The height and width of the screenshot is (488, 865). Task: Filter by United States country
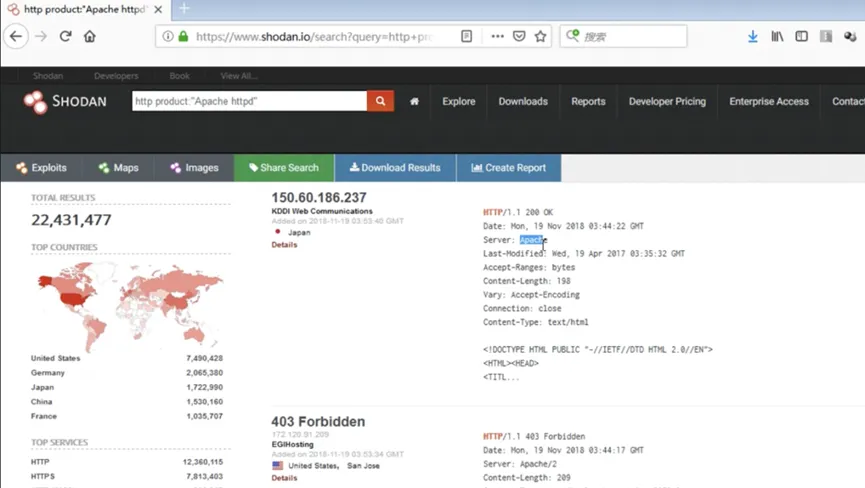tap(56, 358)
